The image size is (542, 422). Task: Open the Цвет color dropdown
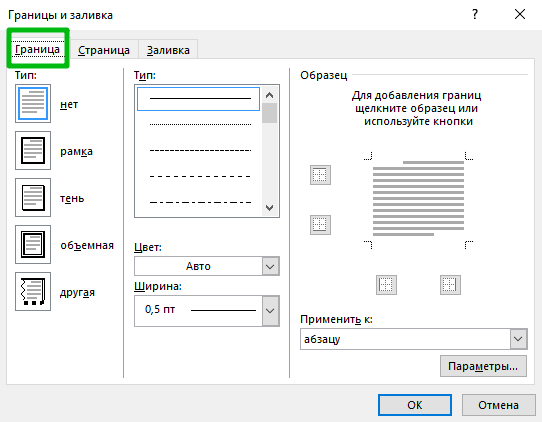tap(207, 266)
